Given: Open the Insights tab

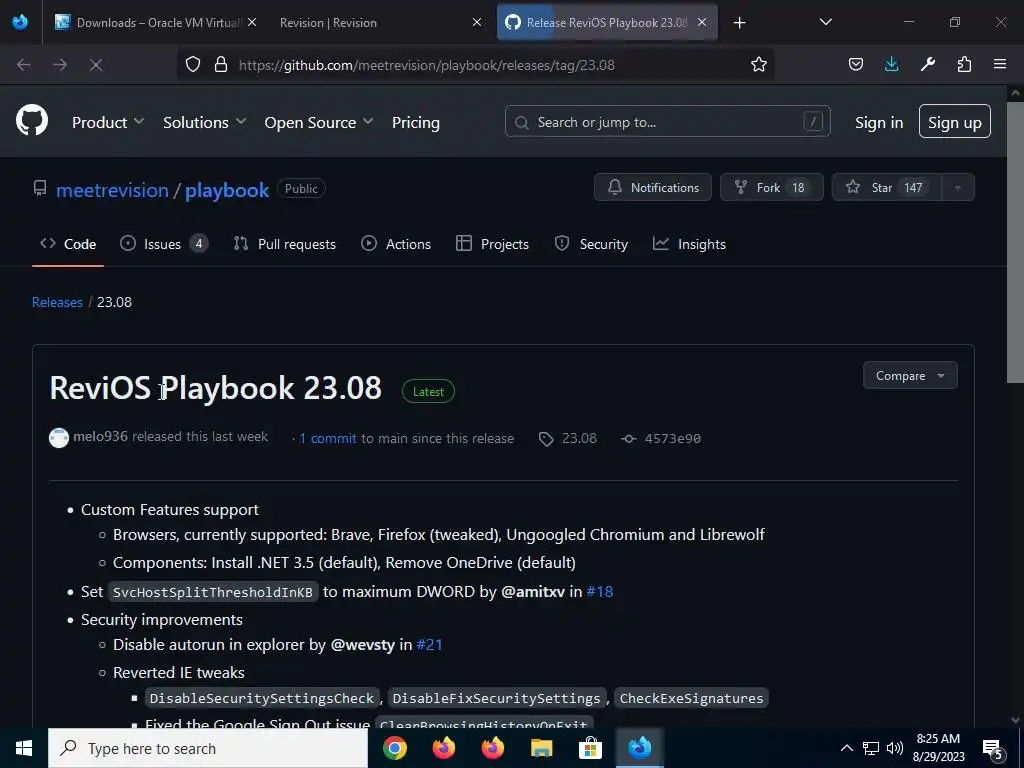Looking at the screenshot, I should pos(689,244).
